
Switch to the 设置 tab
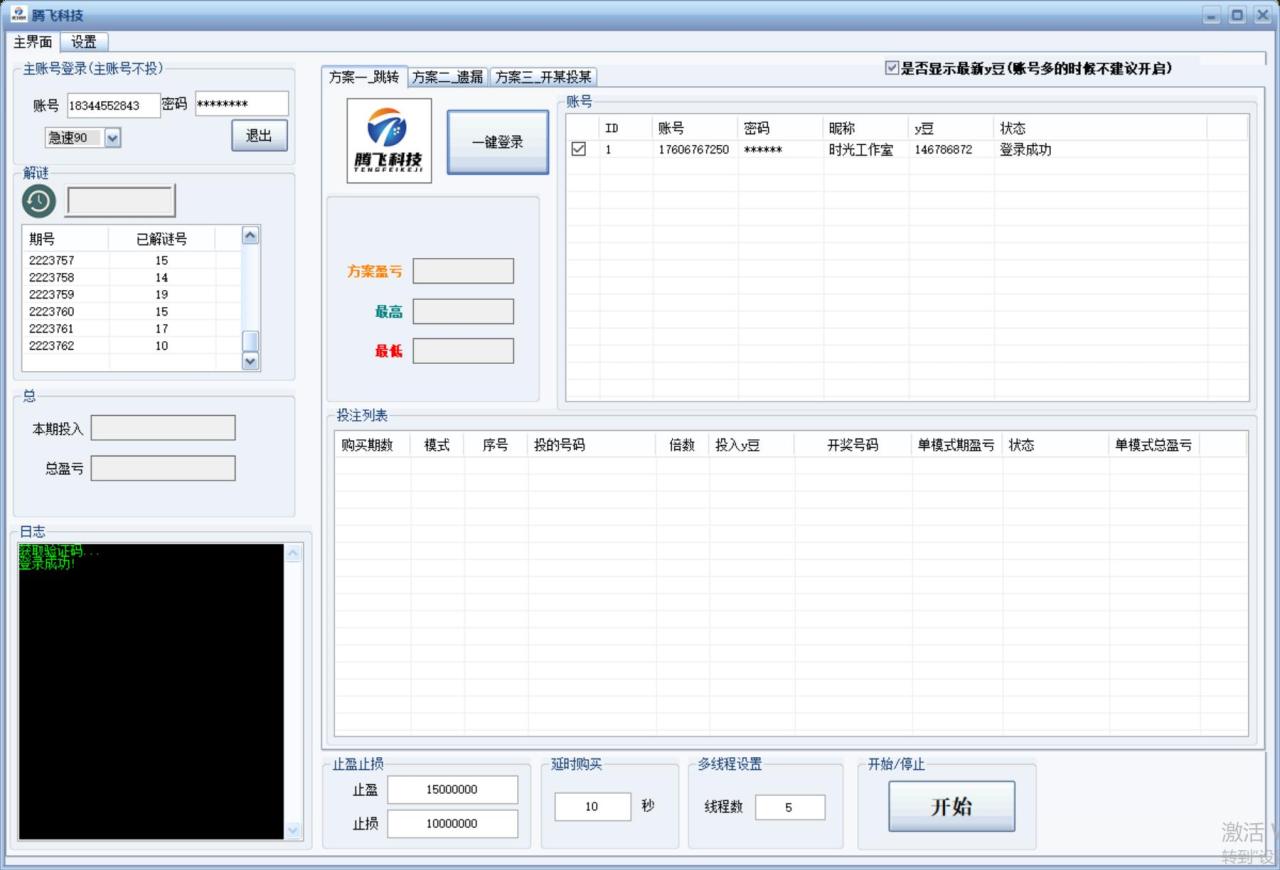tap(83, 41)
